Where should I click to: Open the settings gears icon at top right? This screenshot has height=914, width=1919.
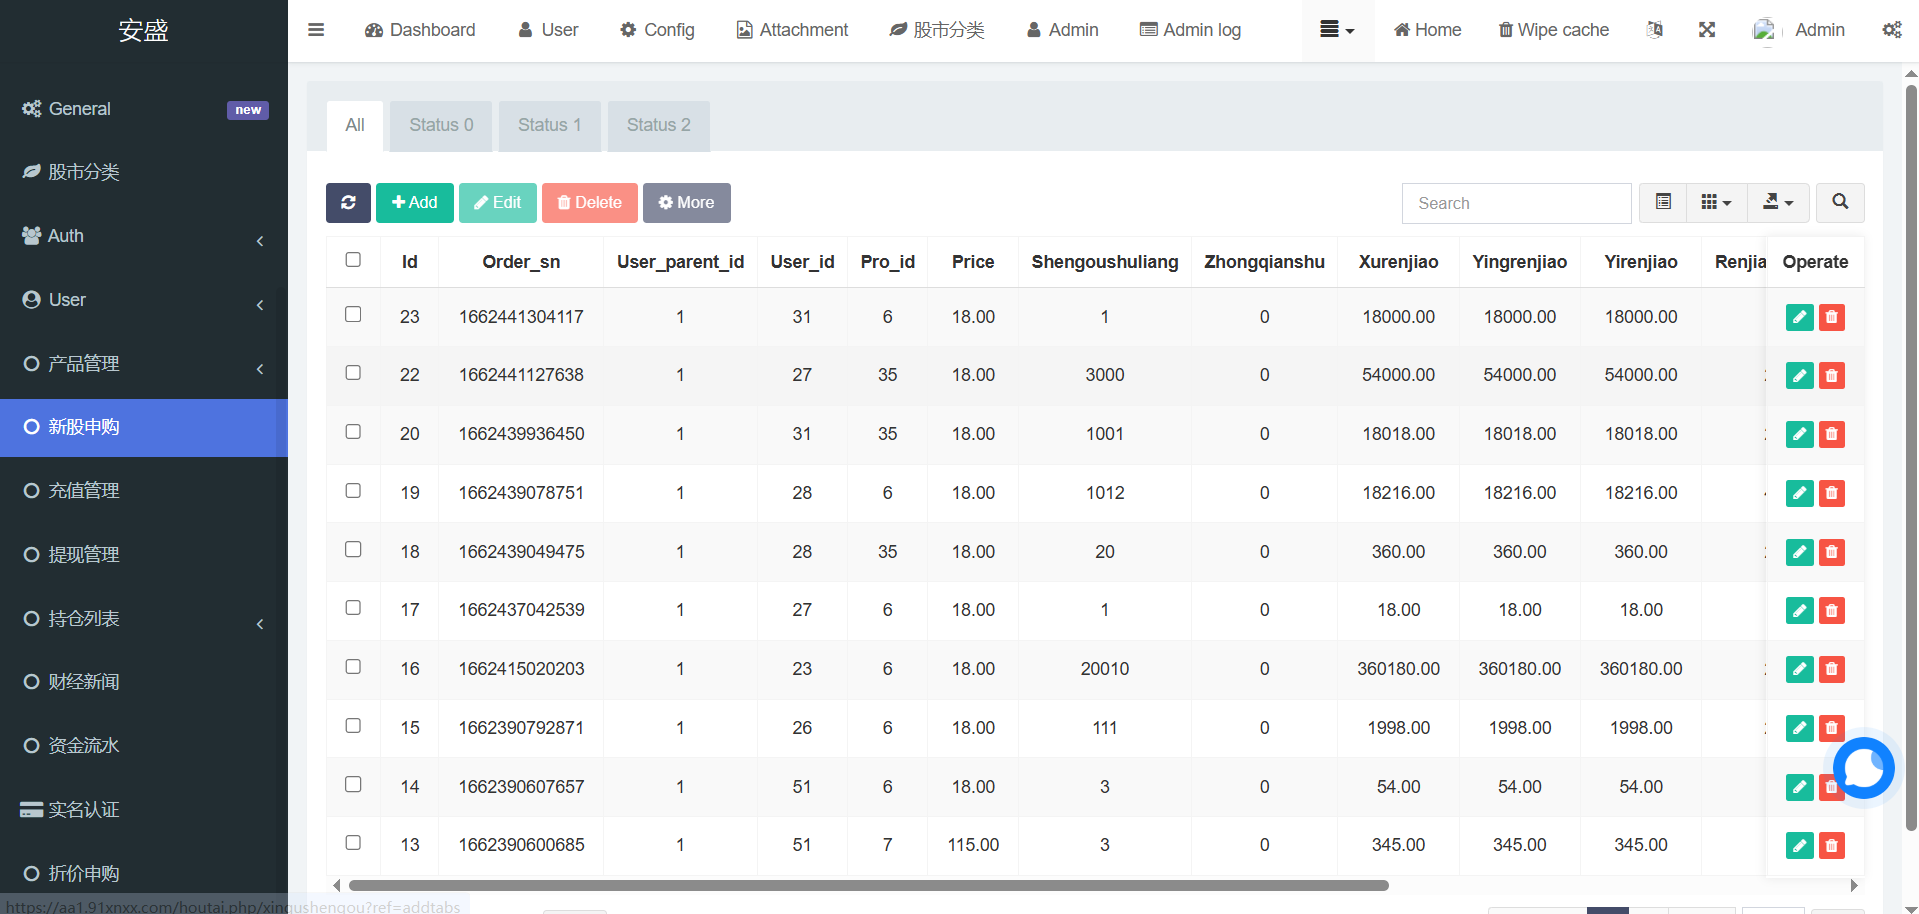1891,30
